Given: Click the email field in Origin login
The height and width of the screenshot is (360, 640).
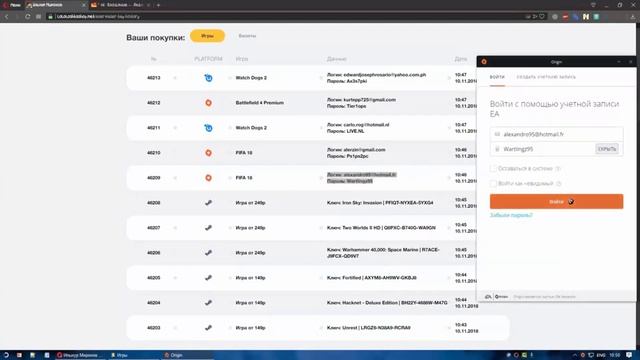Looking at the screenshot, I should tap(556, 134).
